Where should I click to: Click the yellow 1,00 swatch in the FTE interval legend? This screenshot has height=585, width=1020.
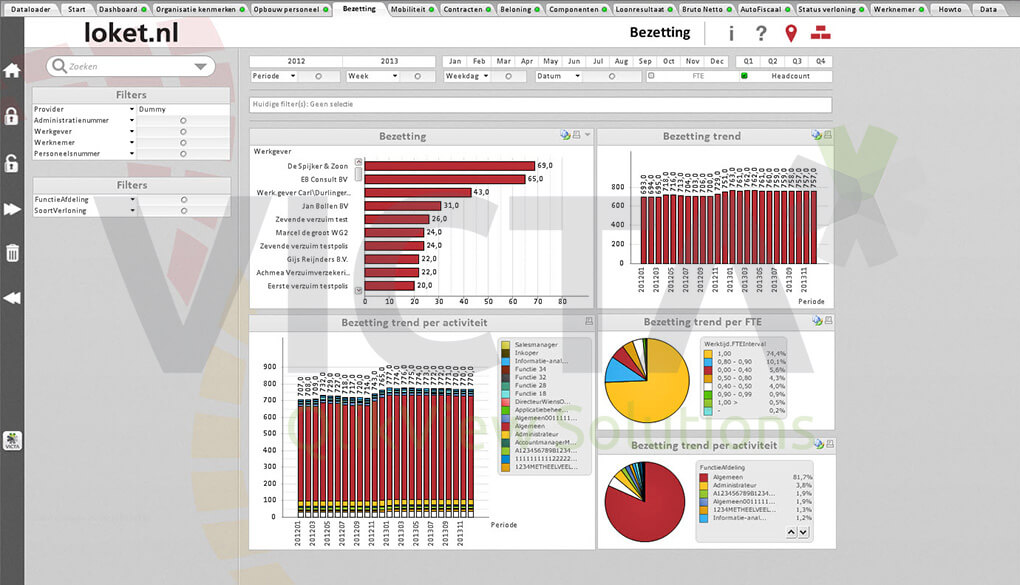[x=708, y=353]
